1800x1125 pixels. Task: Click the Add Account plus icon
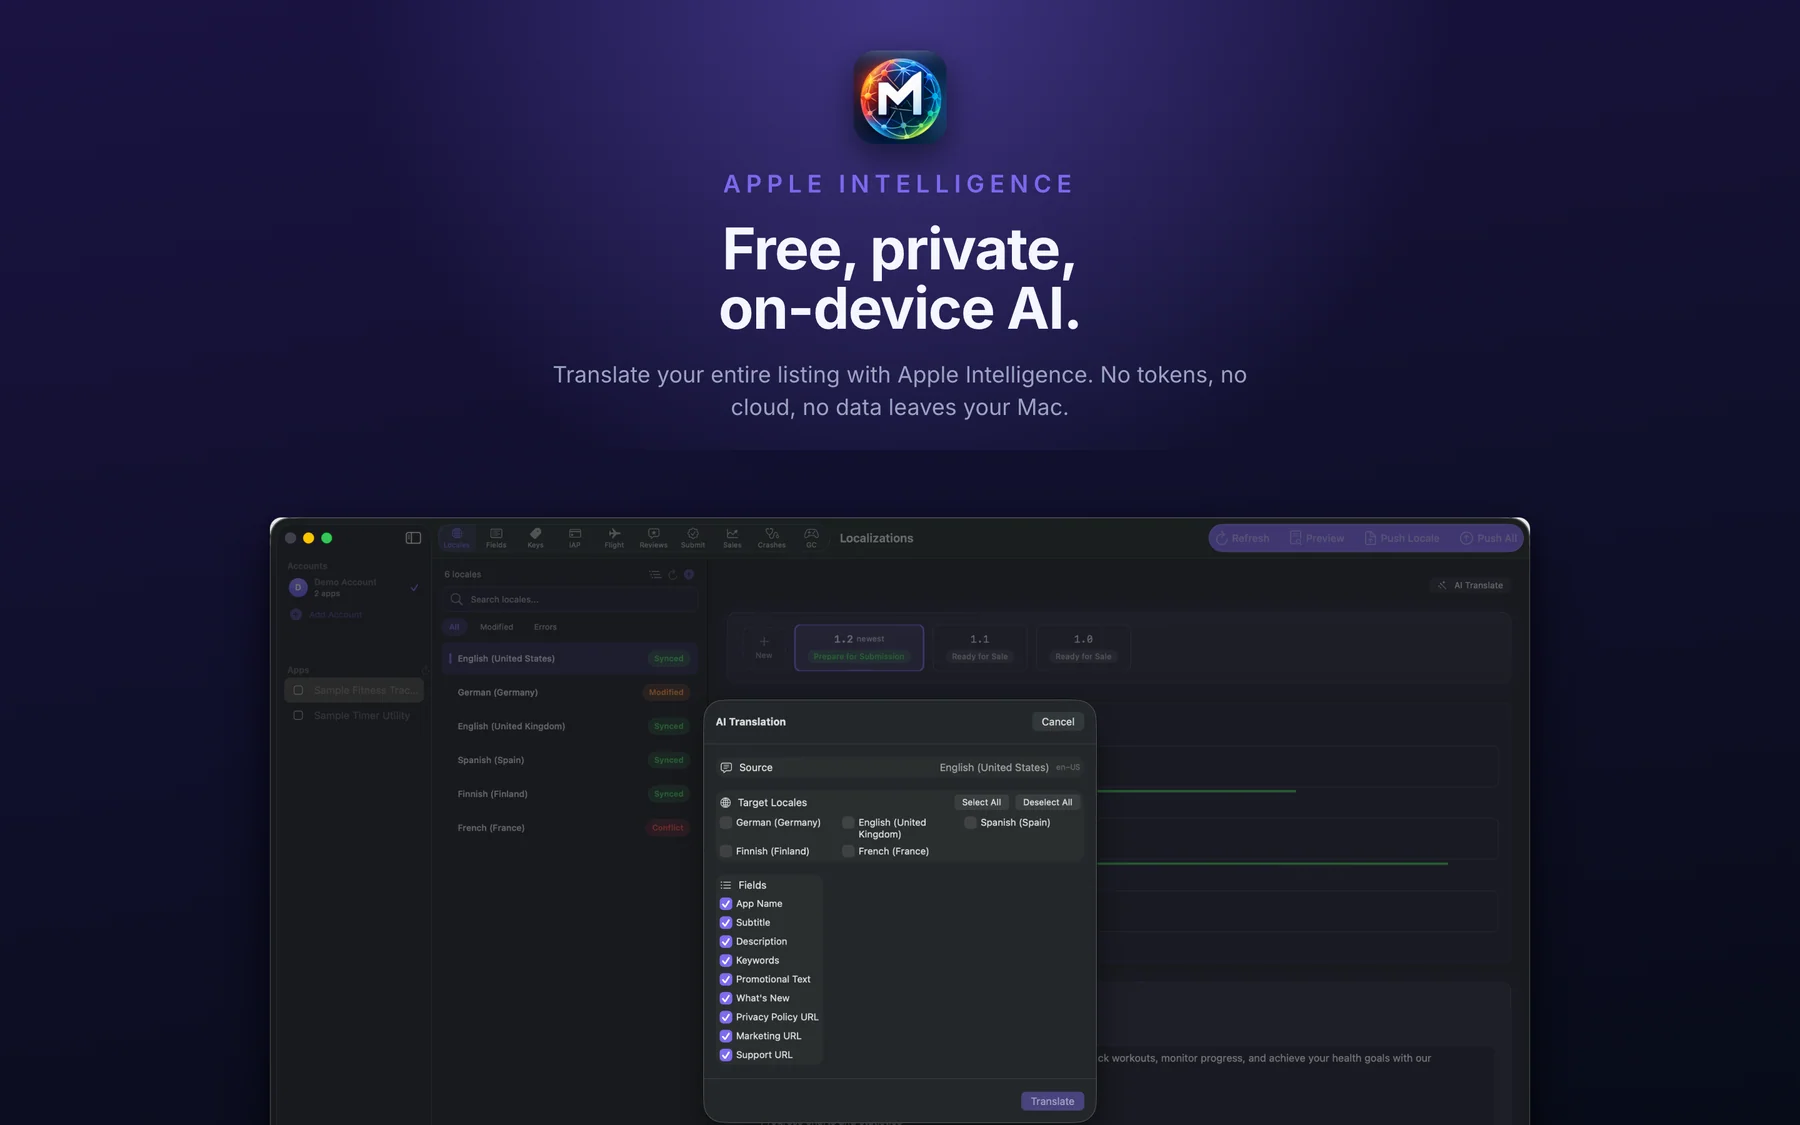(x=296, y=614)
